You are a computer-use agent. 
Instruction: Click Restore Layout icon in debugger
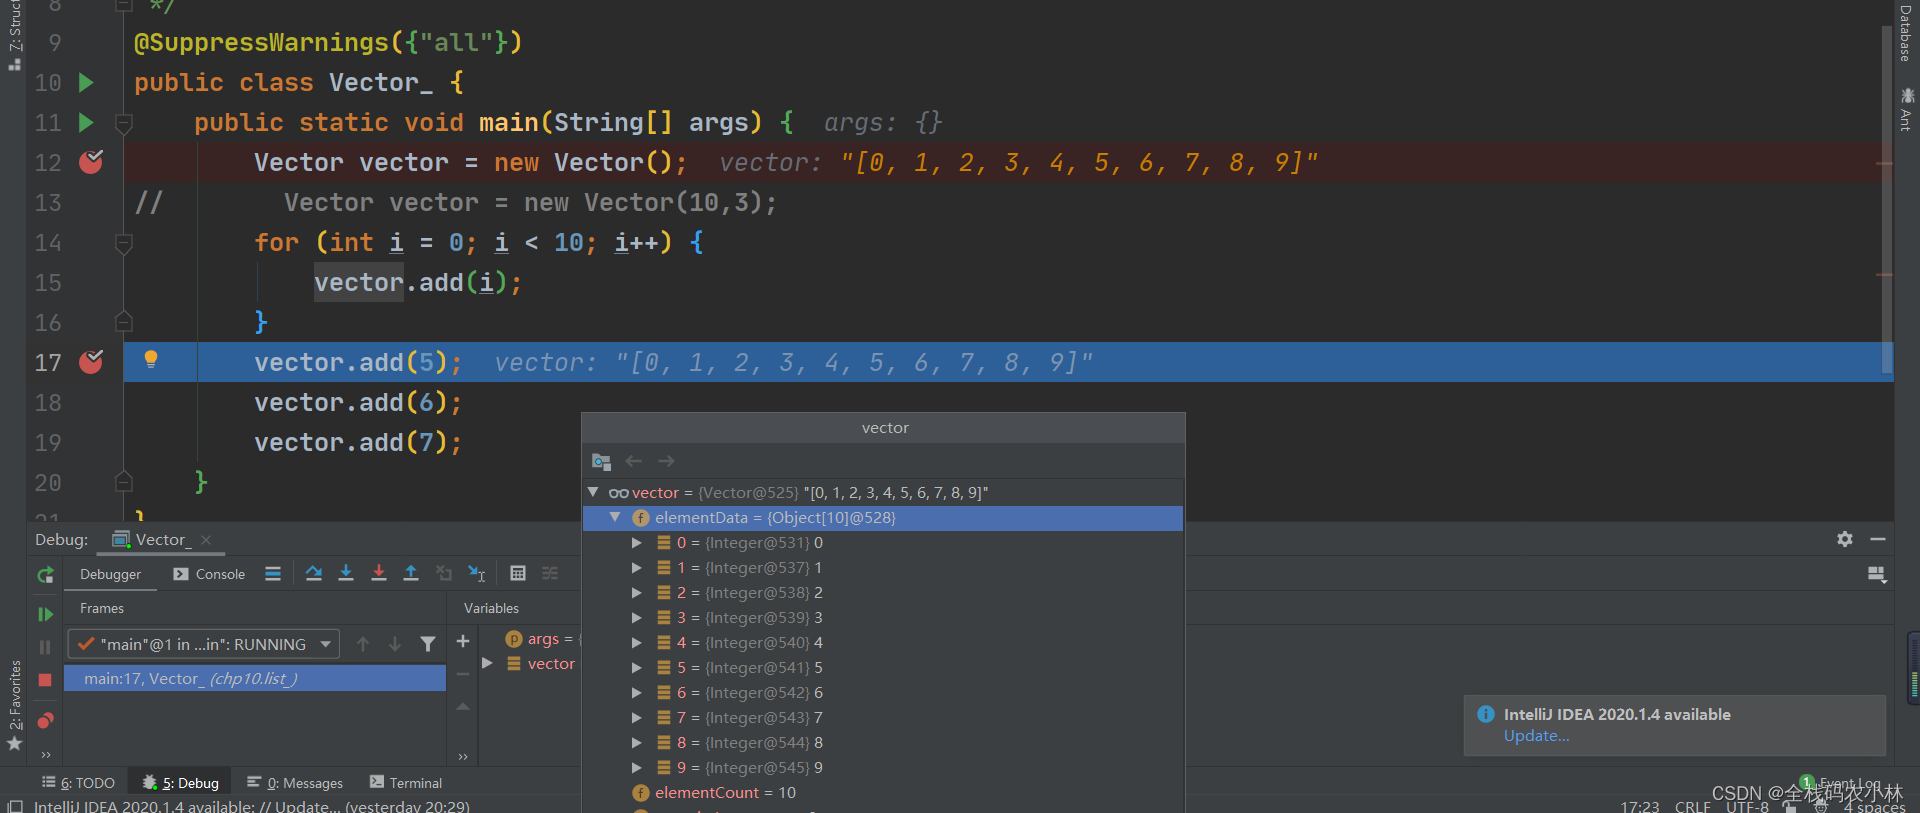tap(1877, 574)
